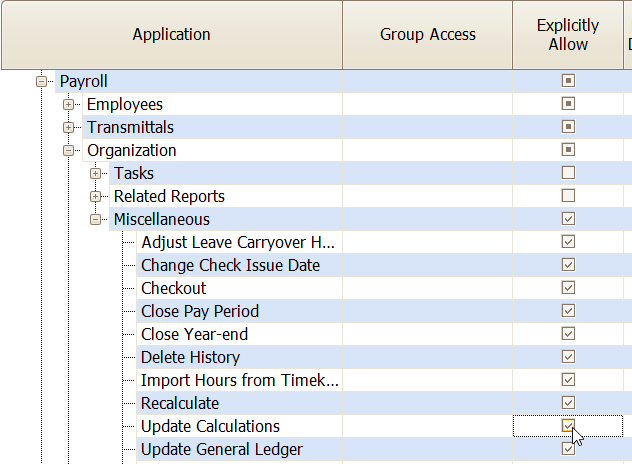The width and height of the screenshot is (632, 464).
Task: Select the Checkout item
Action: click(x=173, y=288)
